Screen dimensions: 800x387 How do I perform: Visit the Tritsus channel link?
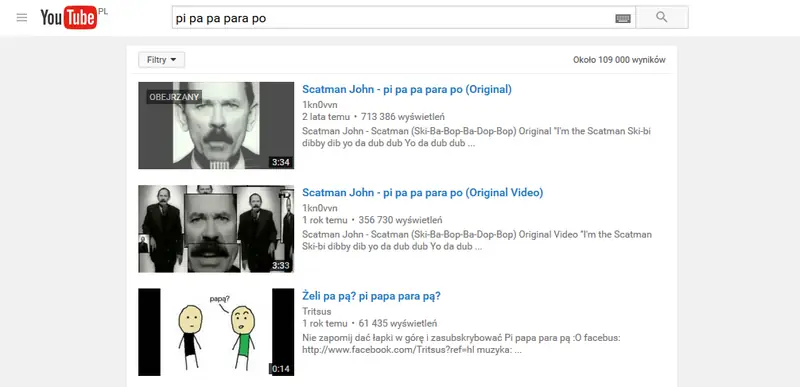tap(316, 311)
